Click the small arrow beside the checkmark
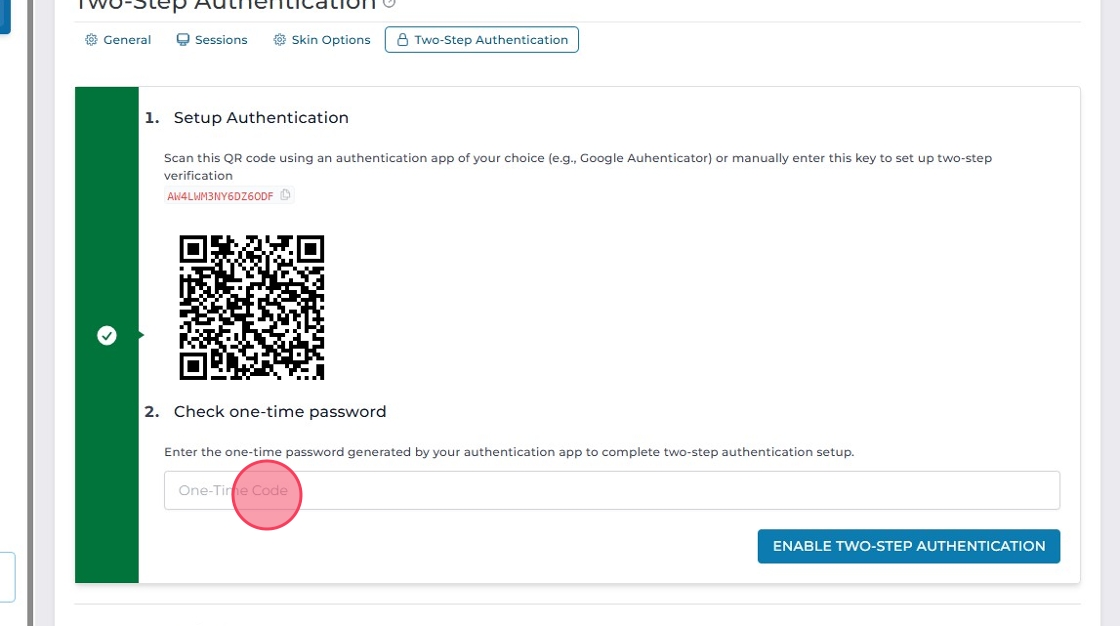Image resolution: width=1120 pixels, height=626 pixels. pyautogui.click(x=141, y=335)
